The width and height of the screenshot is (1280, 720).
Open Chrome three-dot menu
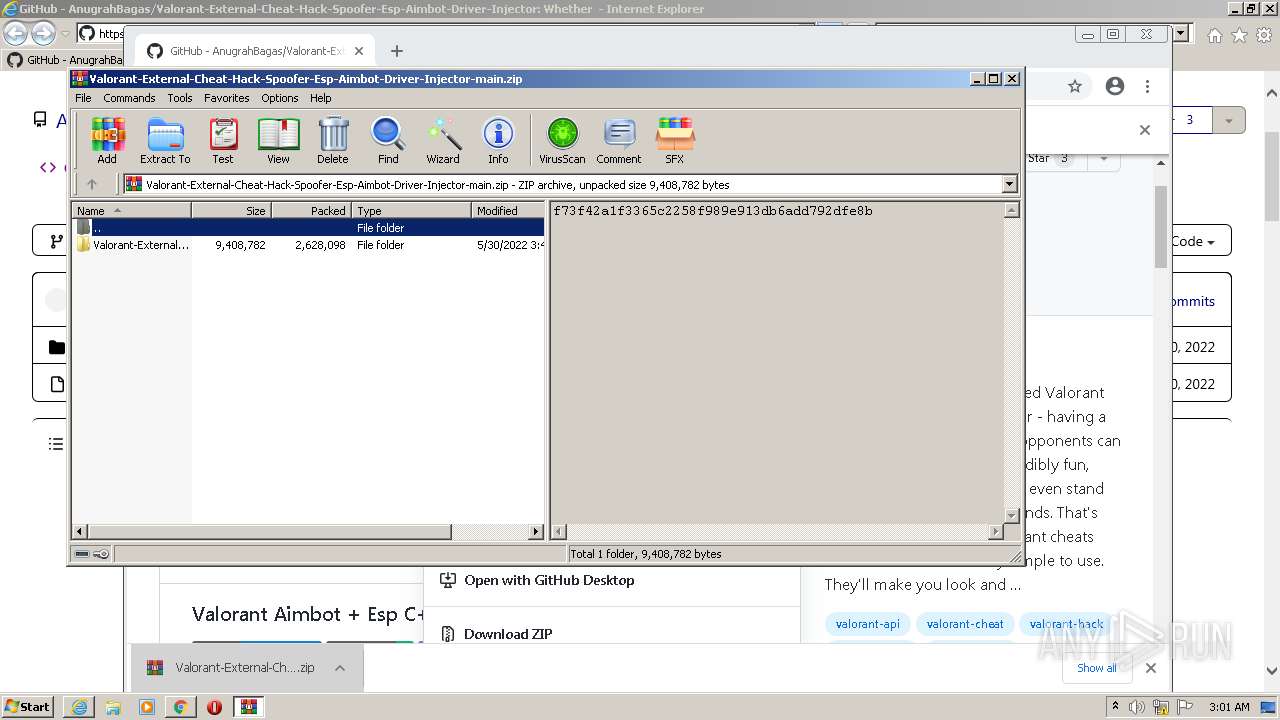pos(1148,87)
